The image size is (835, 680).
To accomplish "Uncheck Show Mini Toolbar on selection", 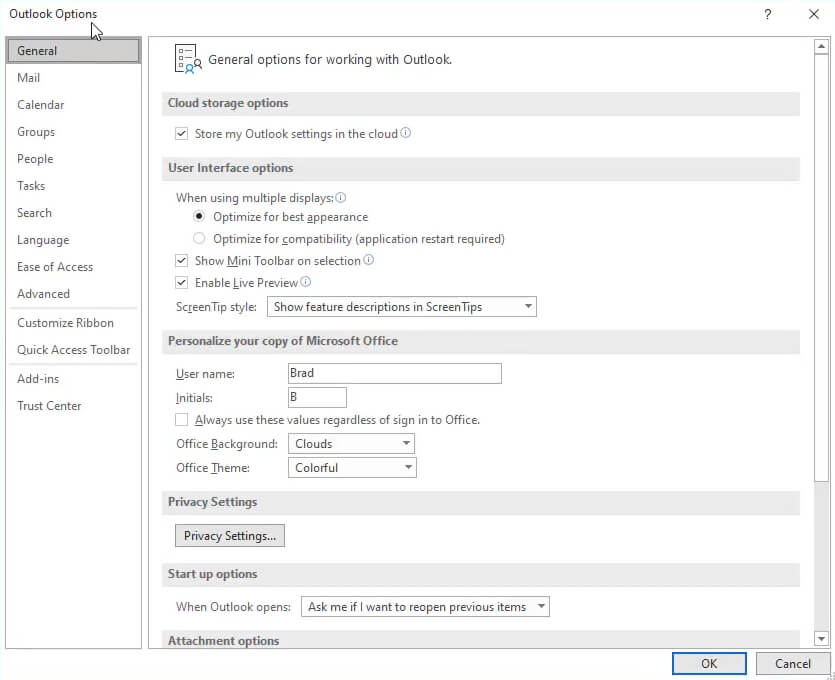I will 182,261.
